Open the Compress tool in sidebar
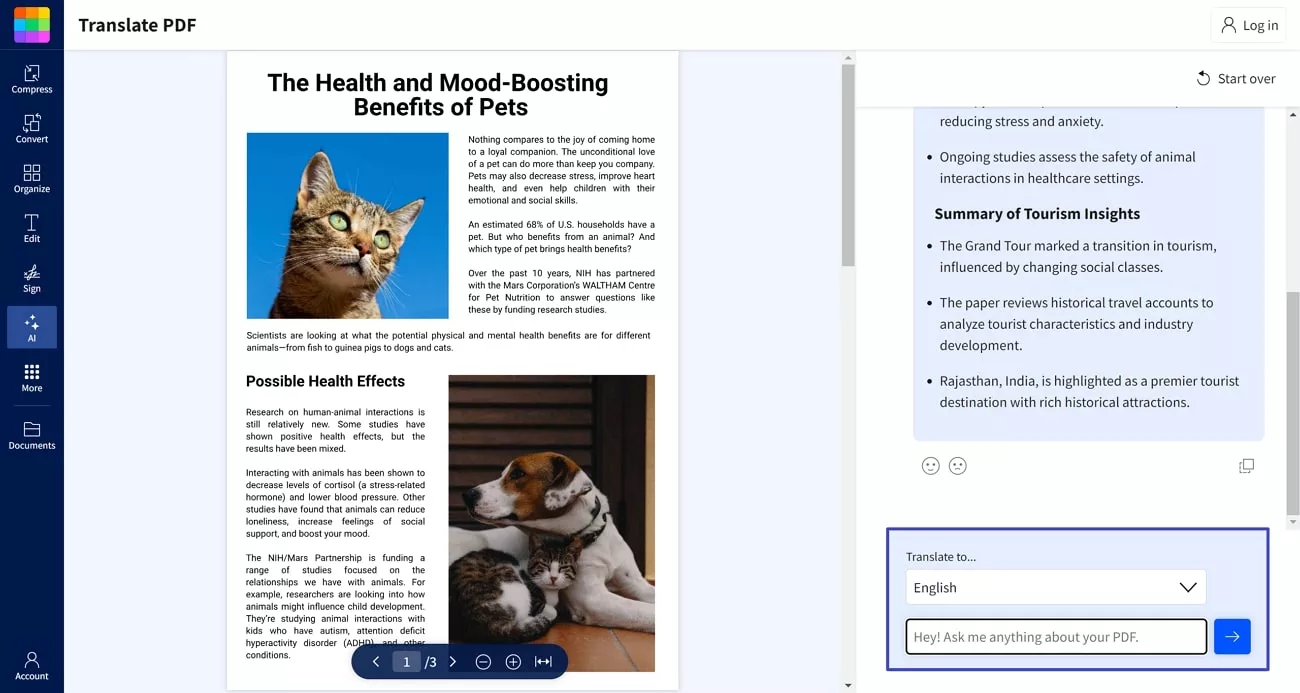This screenshot has width=1300, height=693. (x=32, y=78)
